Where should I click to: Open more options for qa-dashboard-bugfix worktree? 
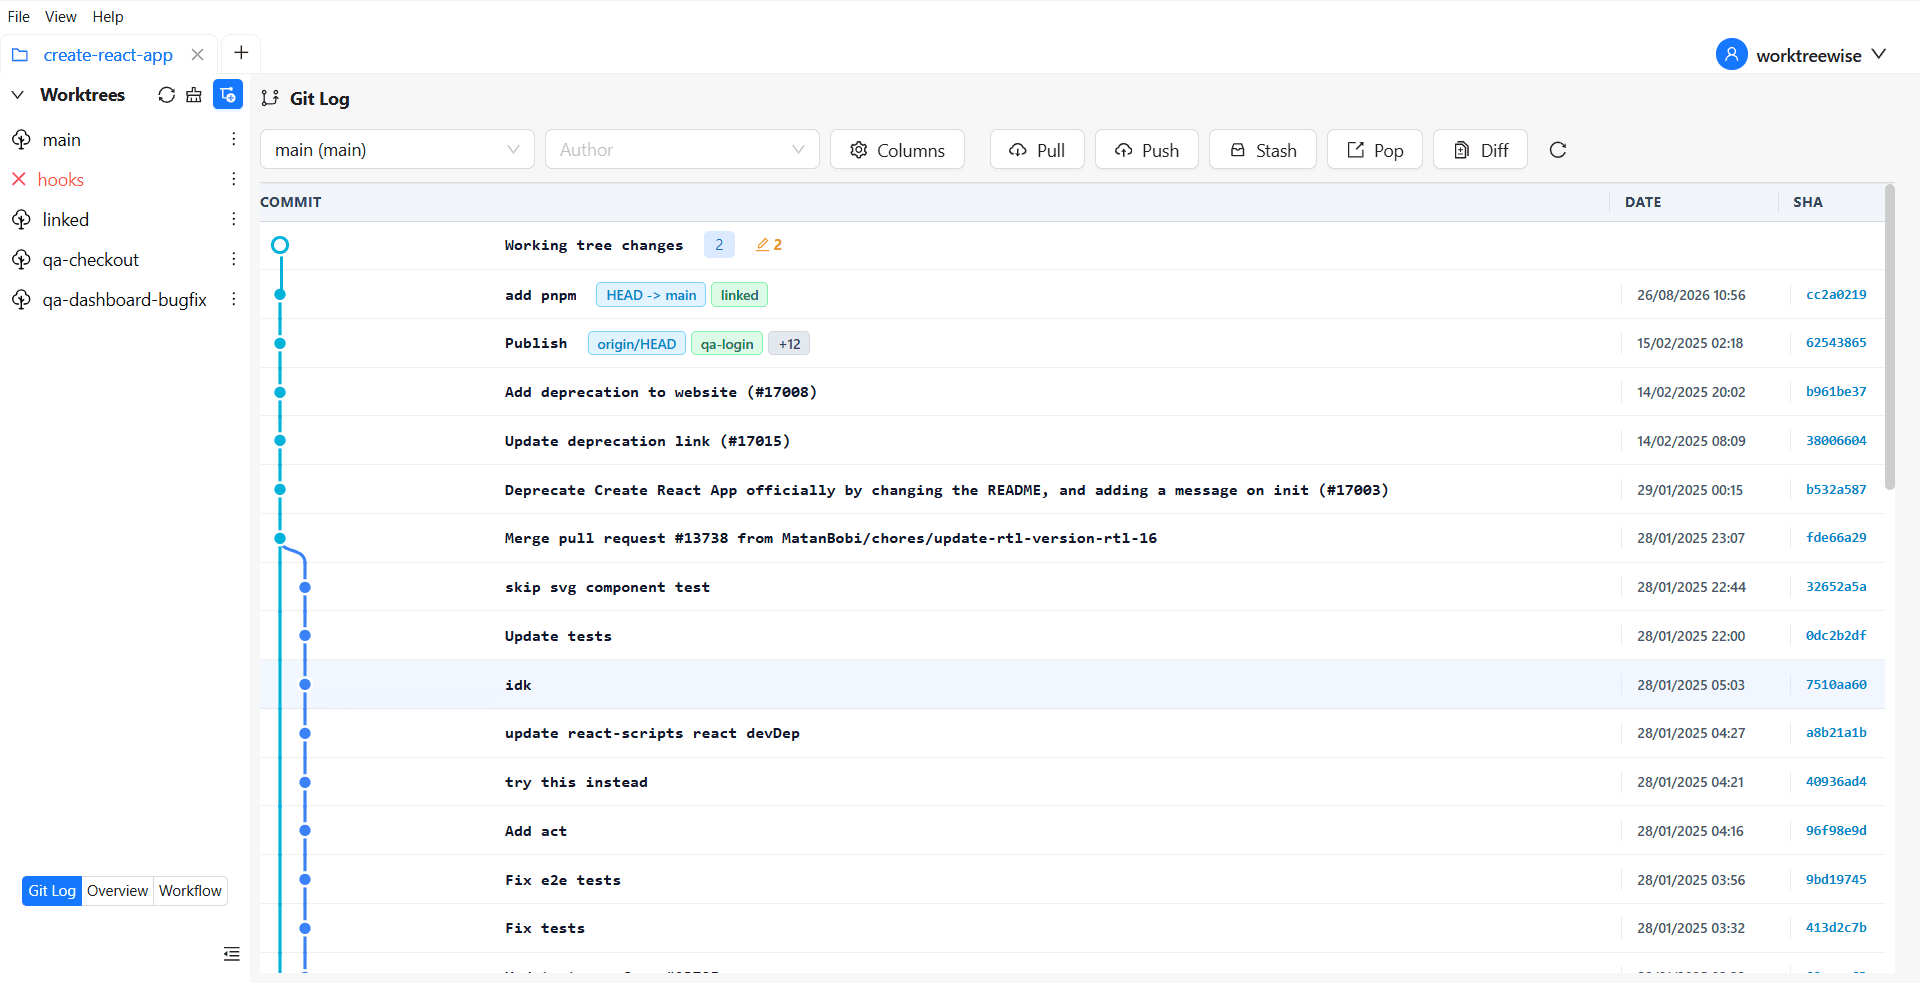pos(234,299)
